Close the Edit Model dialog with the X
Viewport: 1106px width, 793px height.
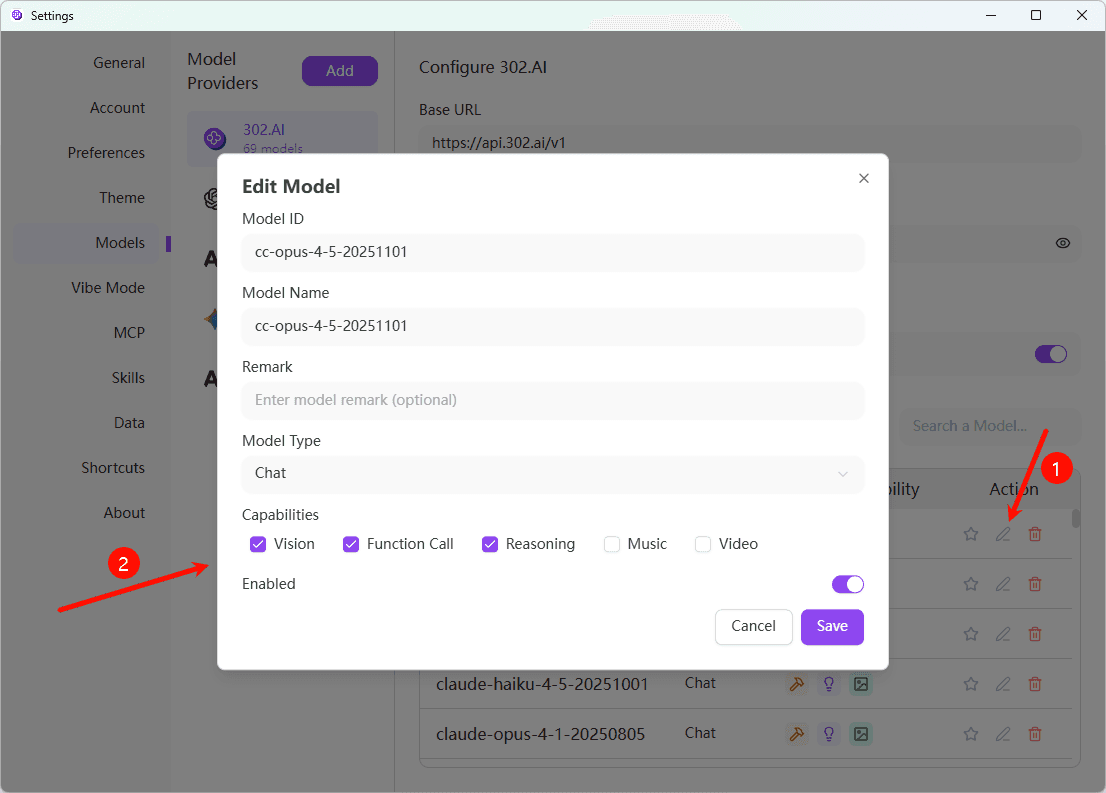click(x=864, y=178)
